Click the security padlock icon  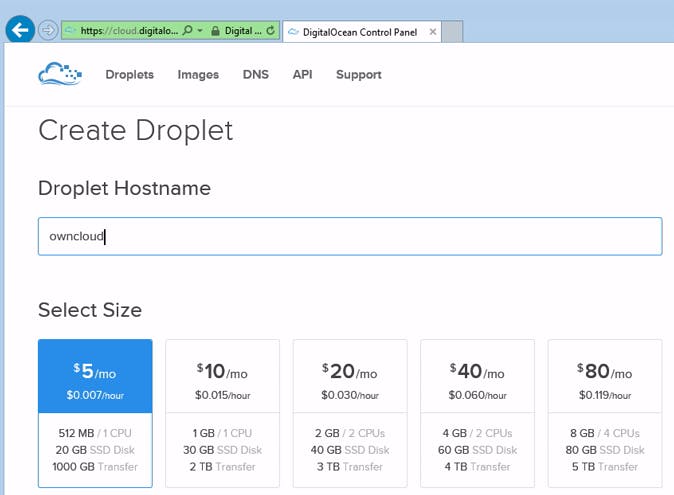tap(215, 31)
